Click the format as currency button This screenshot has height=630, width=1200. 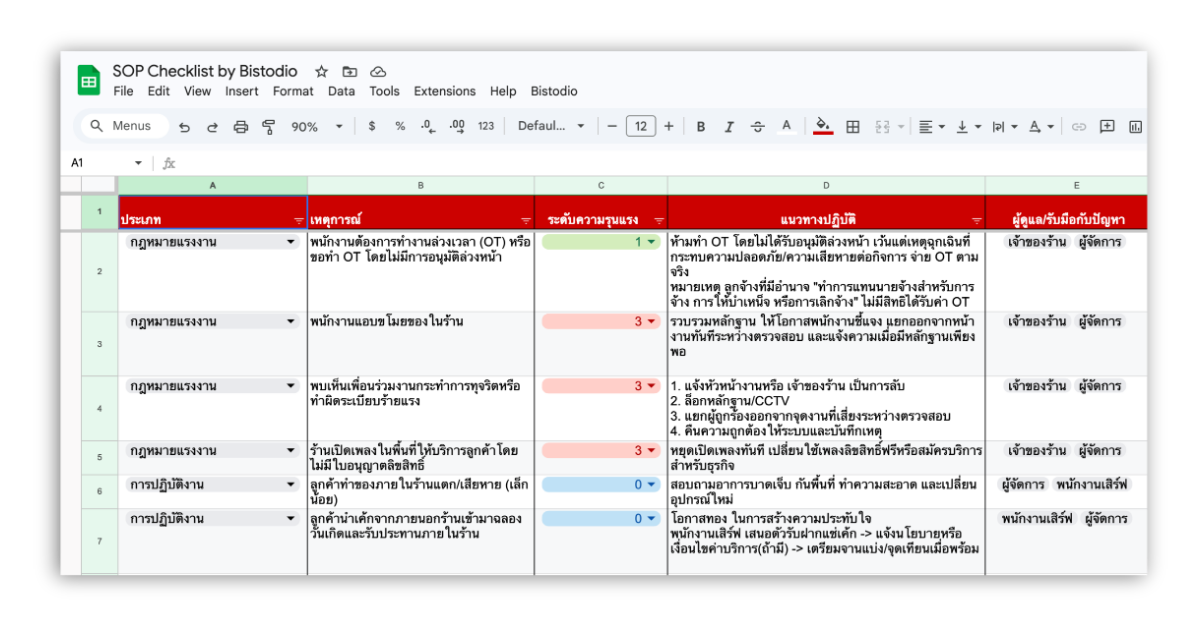[372, 127]
